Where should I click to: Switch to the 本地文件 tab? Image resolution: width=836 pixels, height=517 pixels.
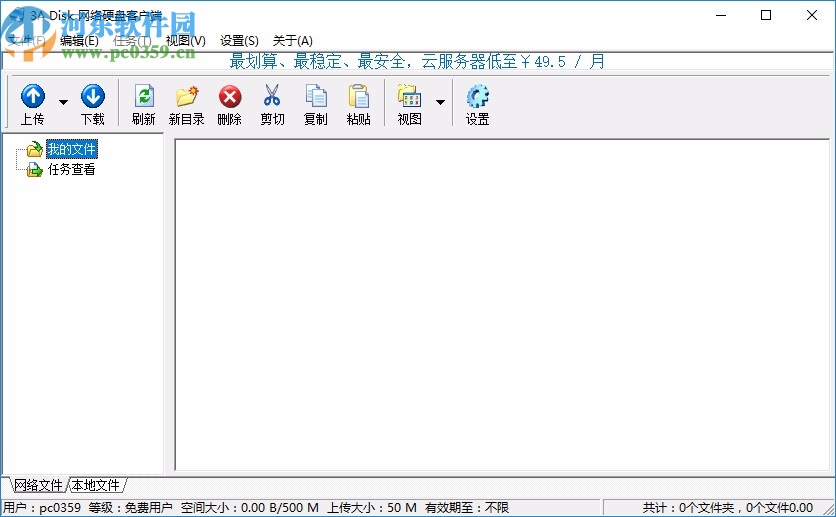95,485
